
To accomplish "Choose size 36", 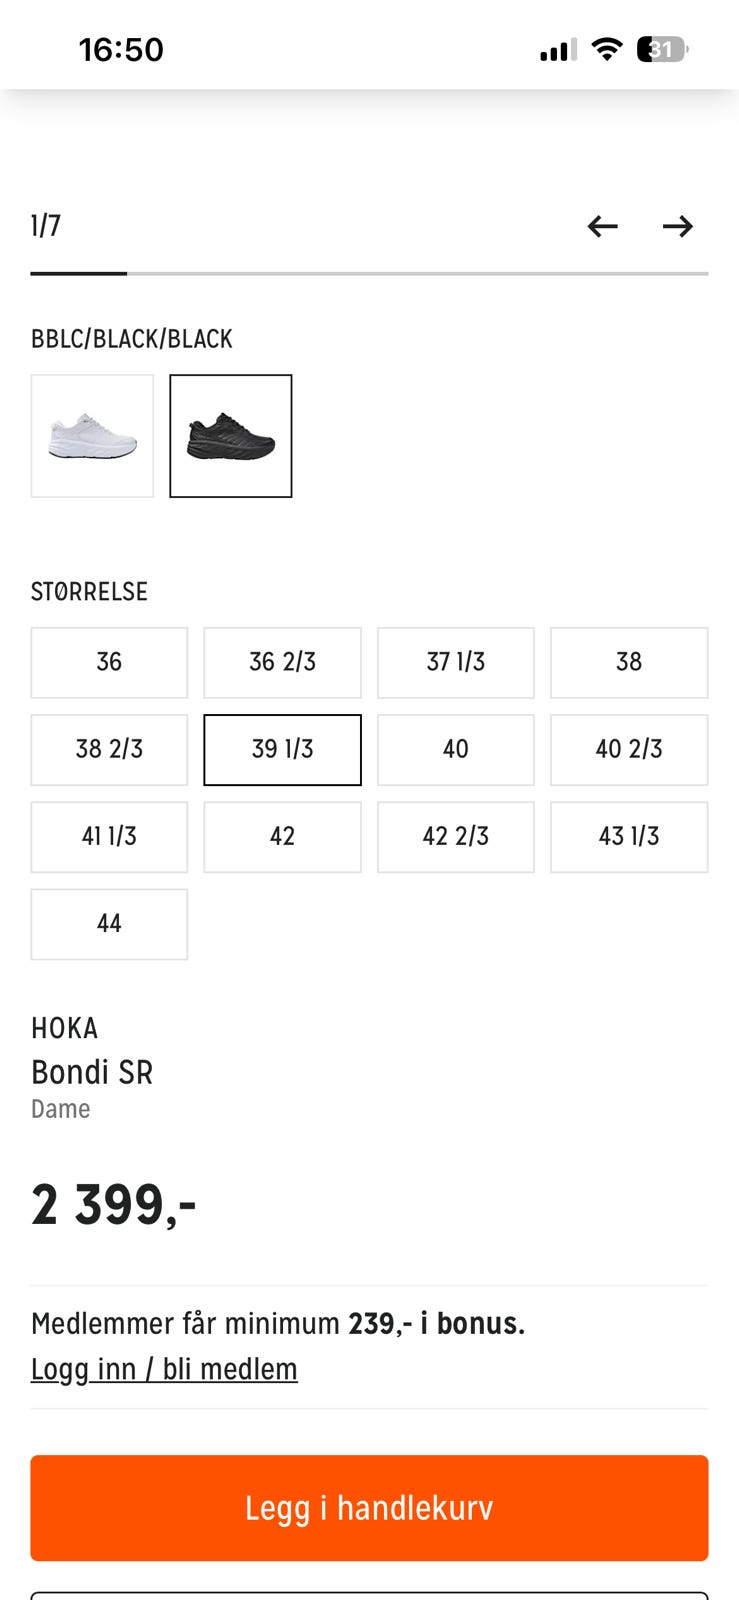I will point(109,662).
